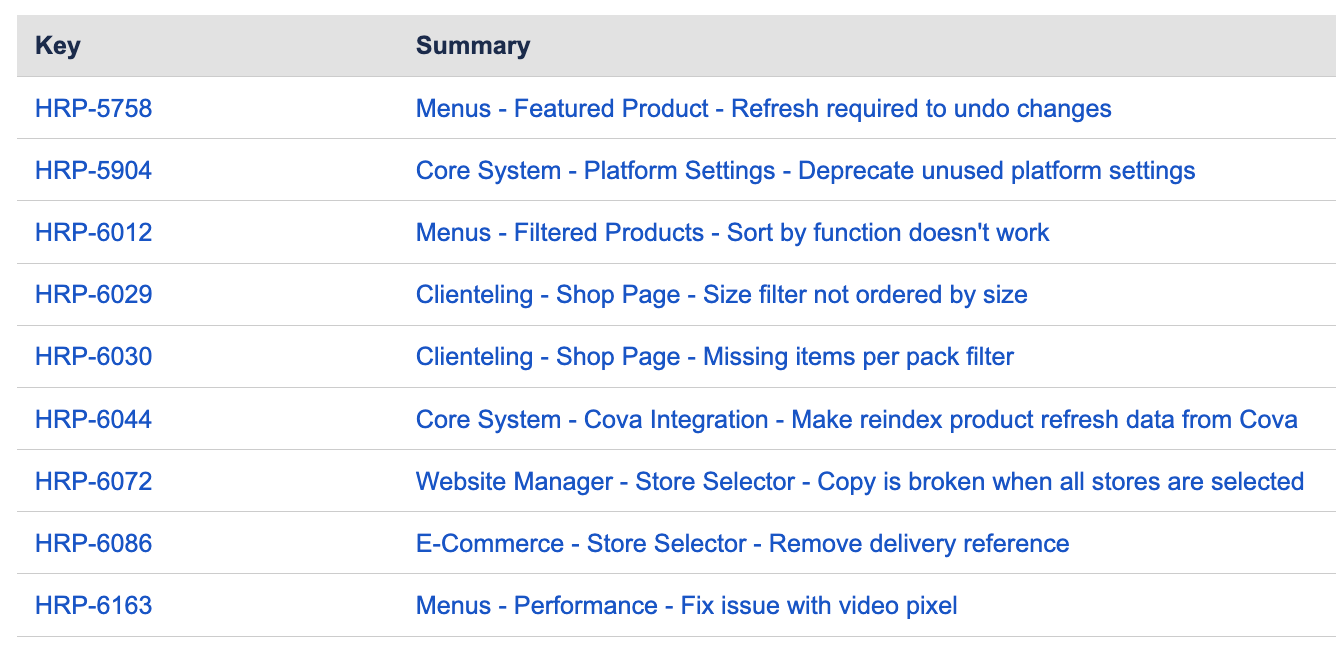This screenshot has height=668, width=1336.
Task: Open issue key HRP-6029
Action: pyautogui.click(x=93, y=295)
